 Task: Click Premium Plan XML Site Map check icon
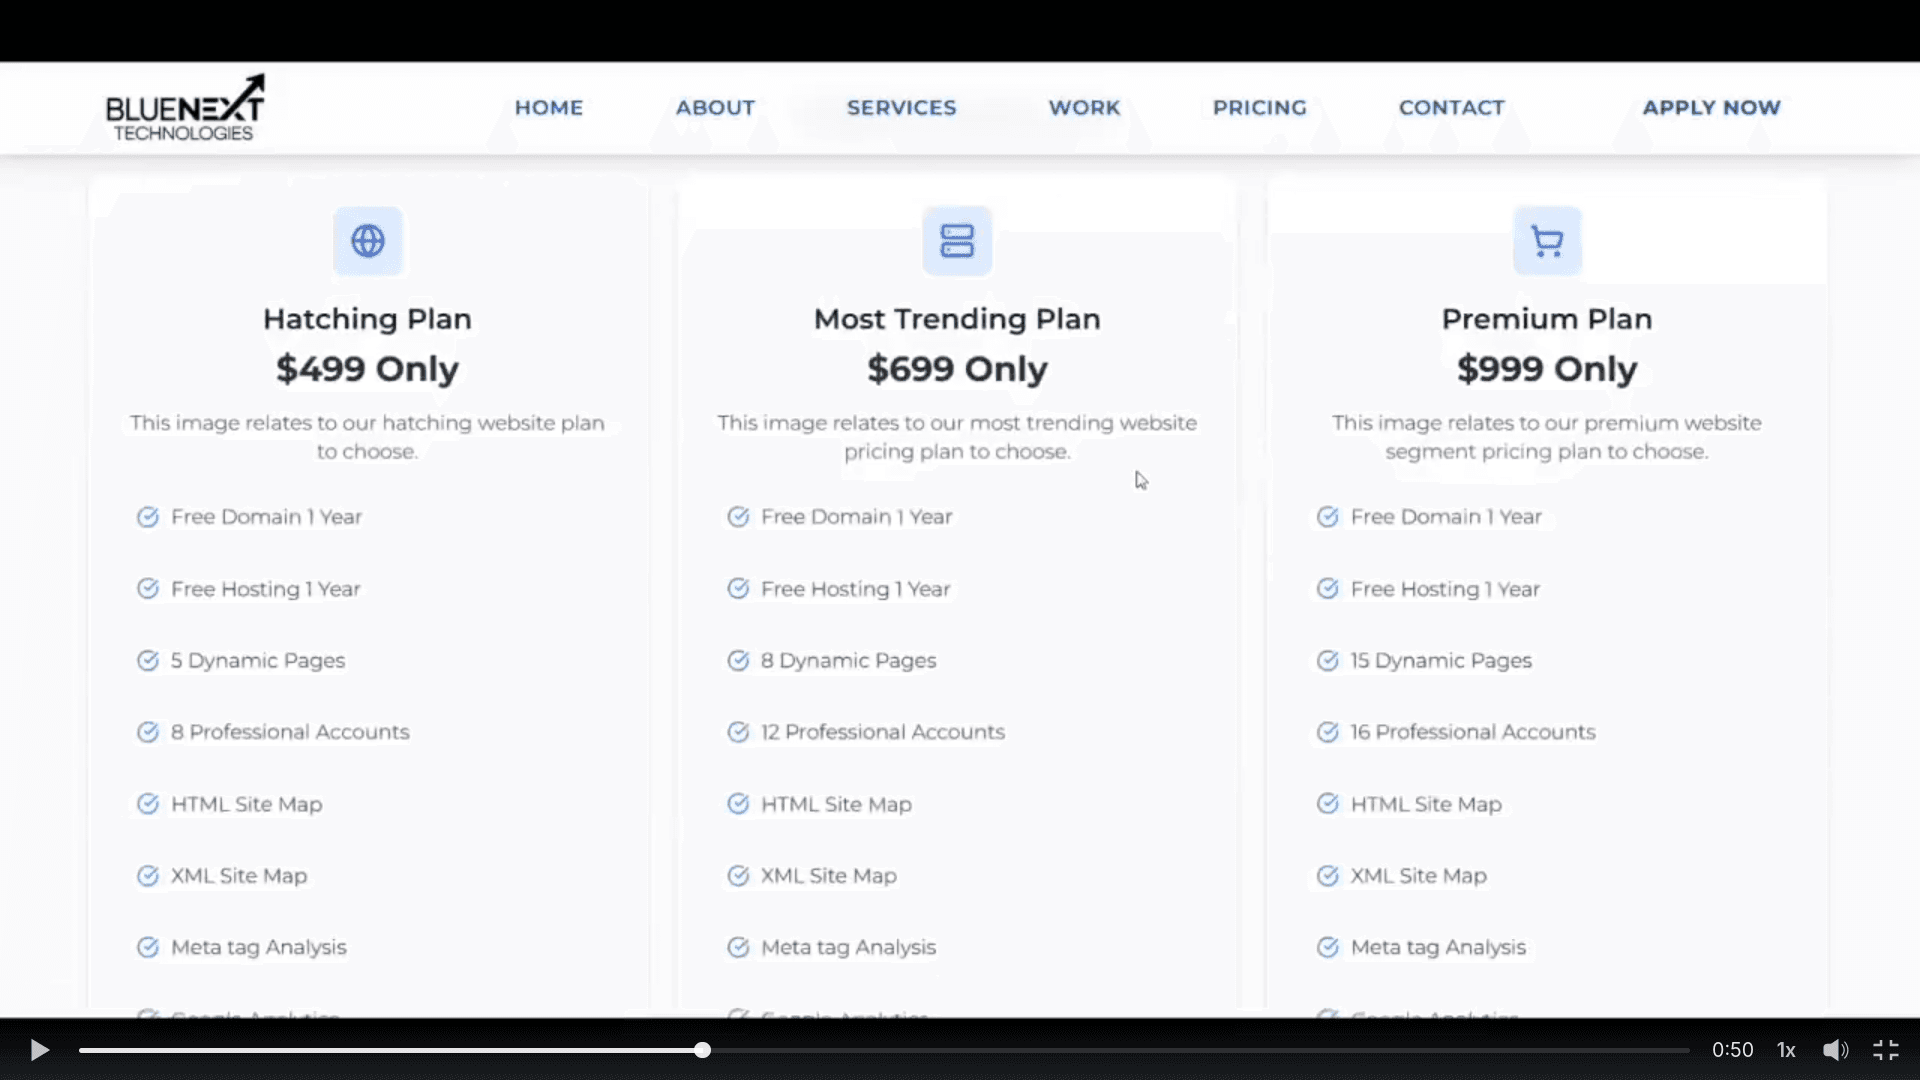coord(1328,876)
